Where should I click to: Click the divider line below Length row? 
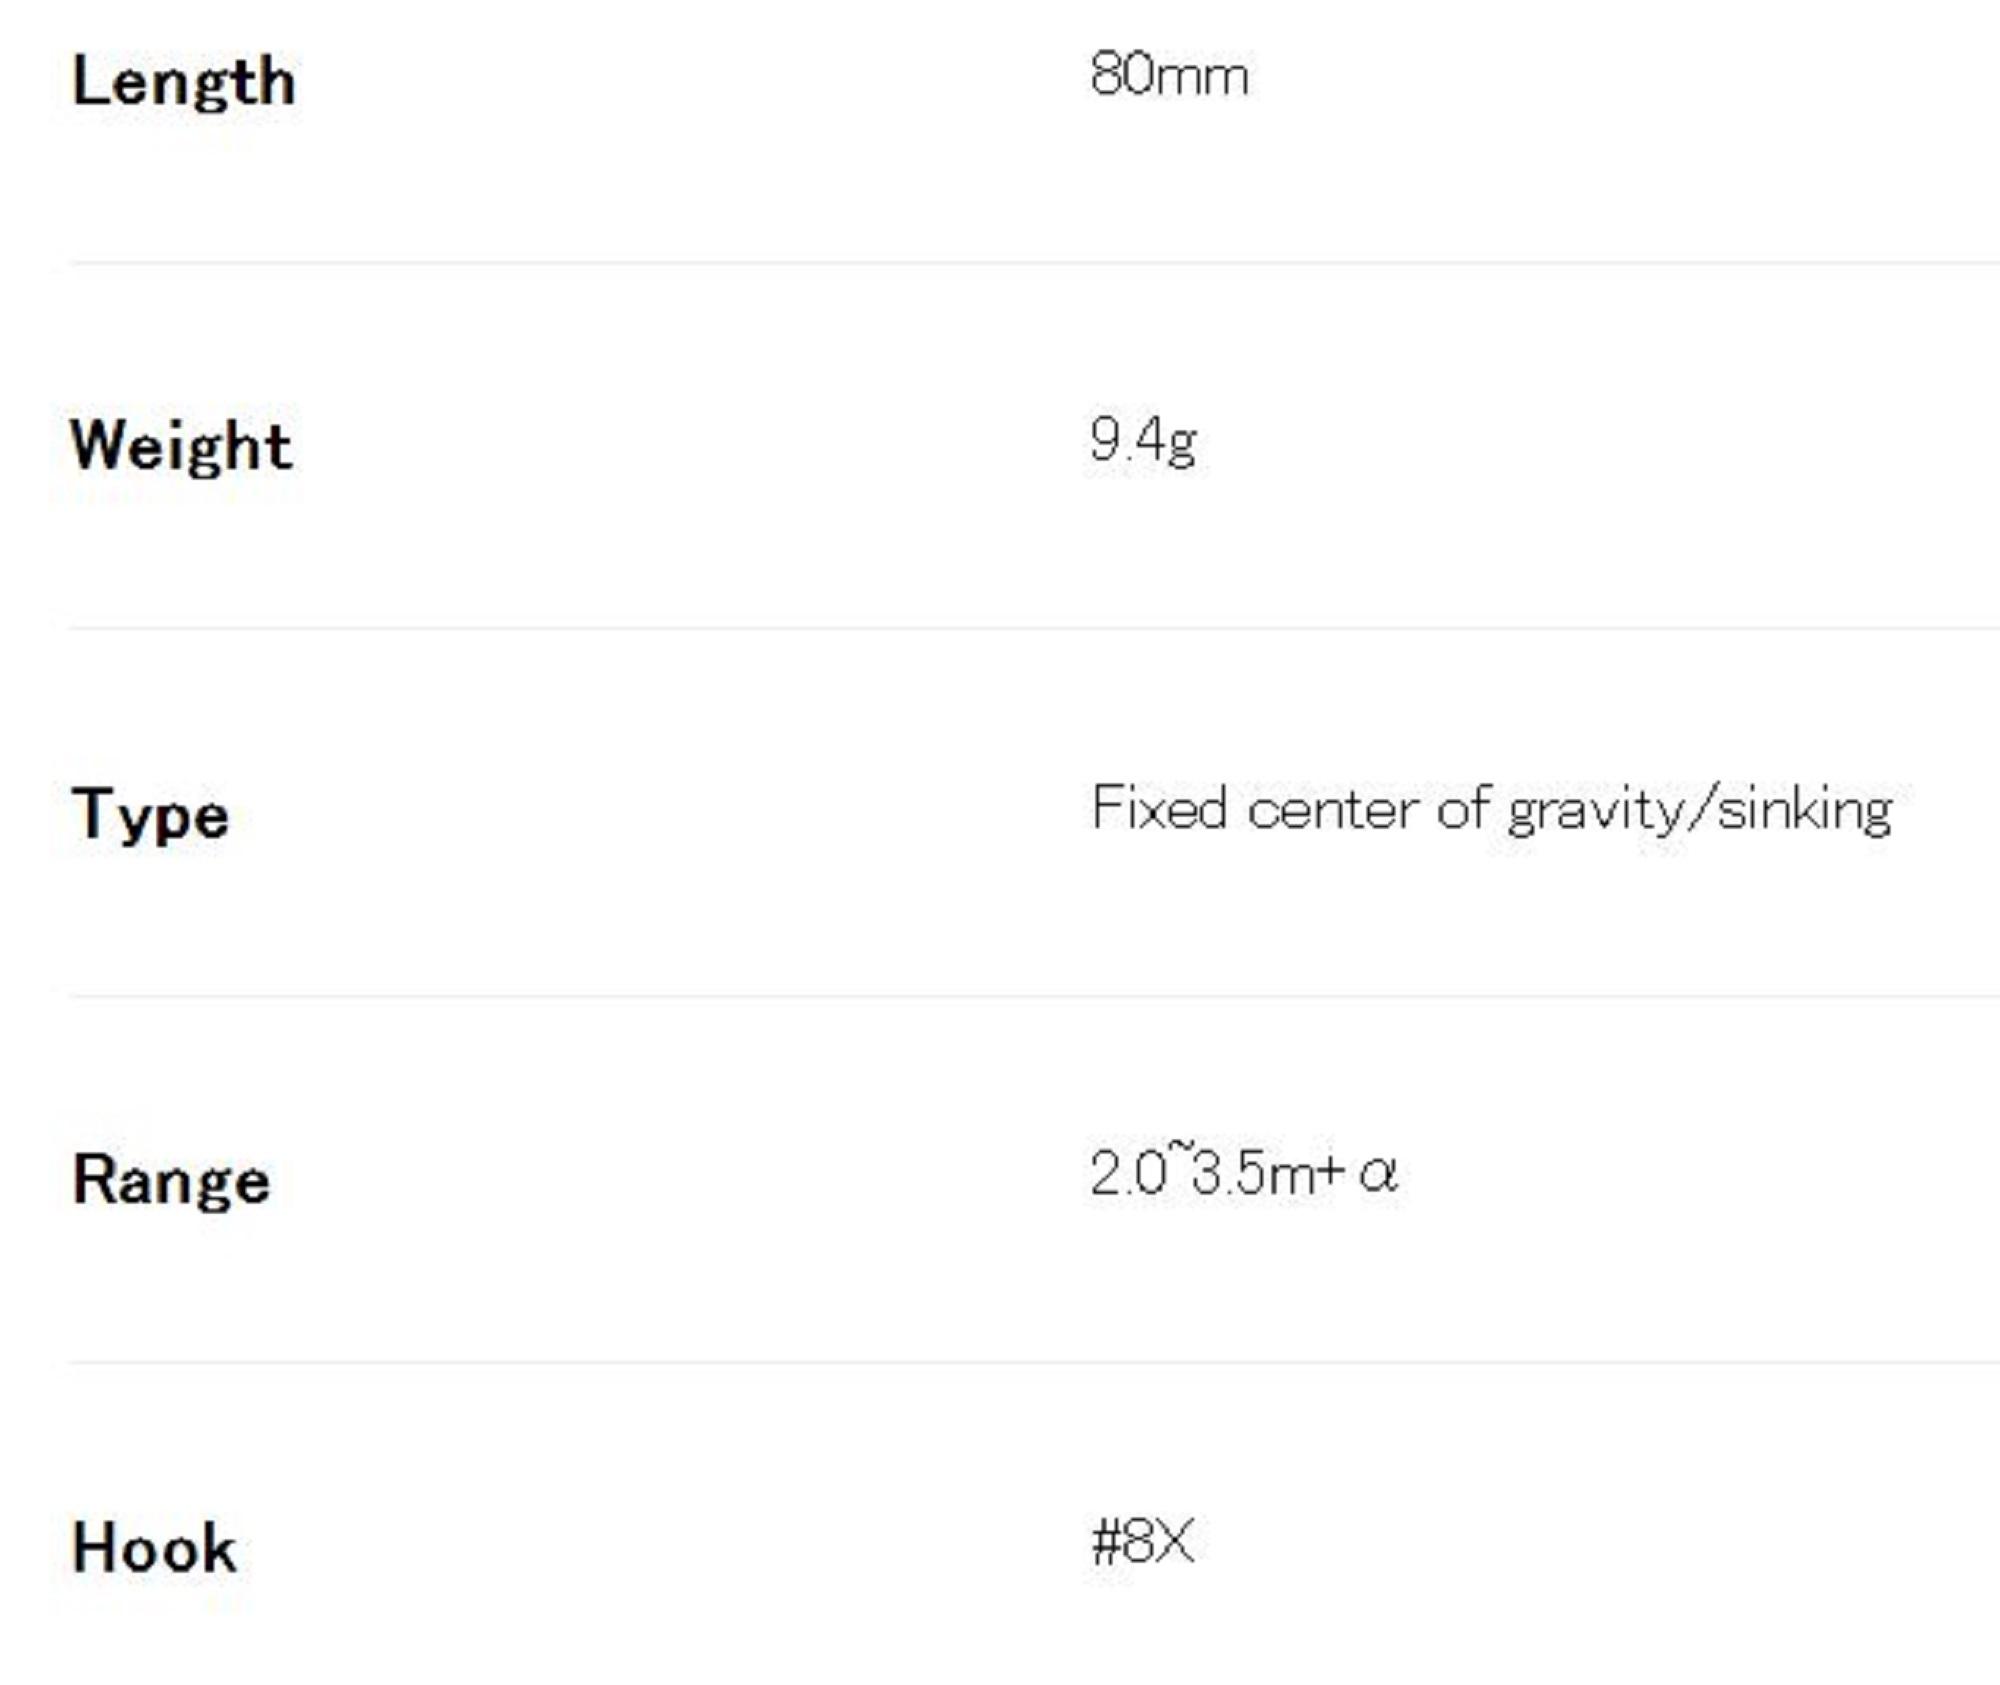pos(1000,263)
